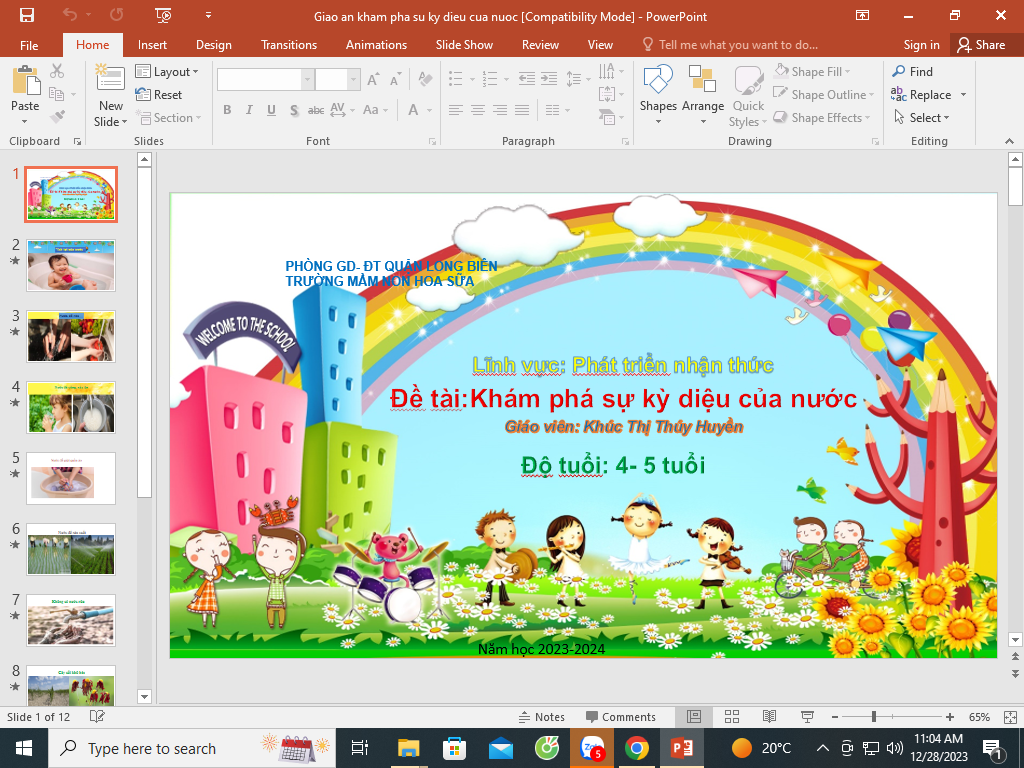Click the Save icon in title bar
This screenshot has height=768, width=1024.
(x=27, y=15)
